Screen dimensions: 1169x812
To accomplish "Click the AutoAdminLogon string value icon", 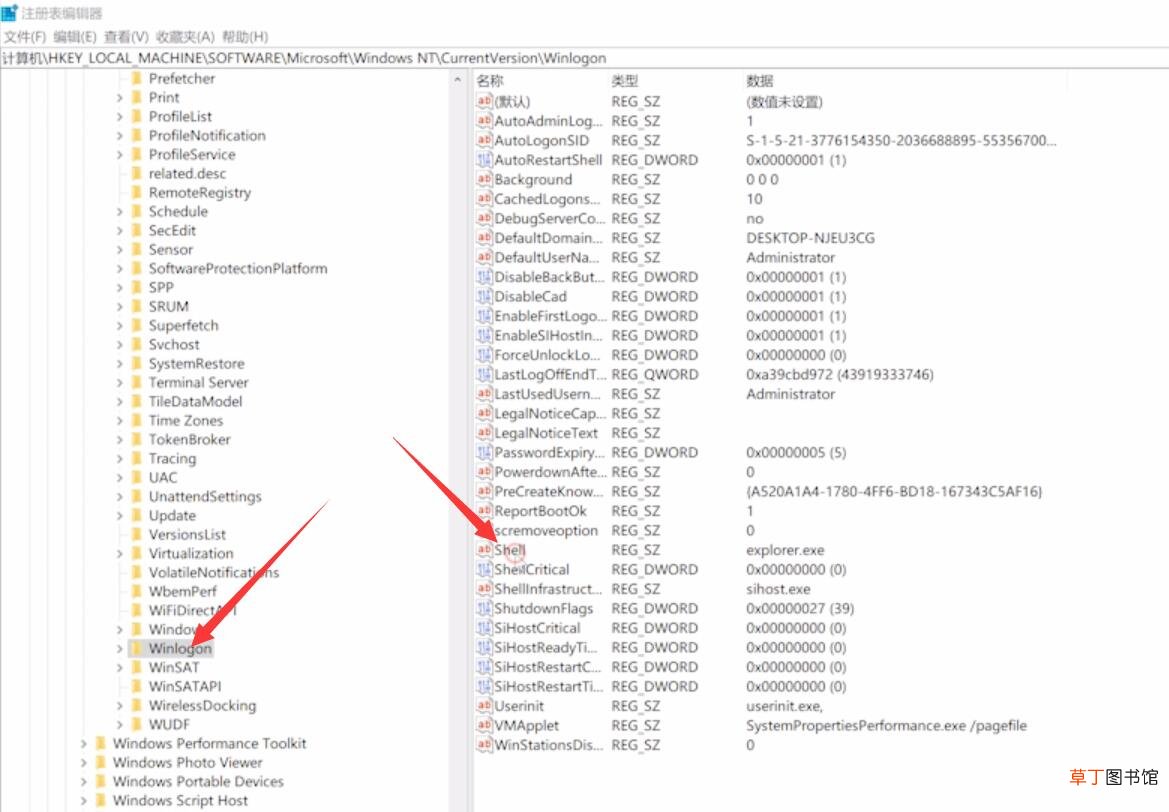I will 484,121.
